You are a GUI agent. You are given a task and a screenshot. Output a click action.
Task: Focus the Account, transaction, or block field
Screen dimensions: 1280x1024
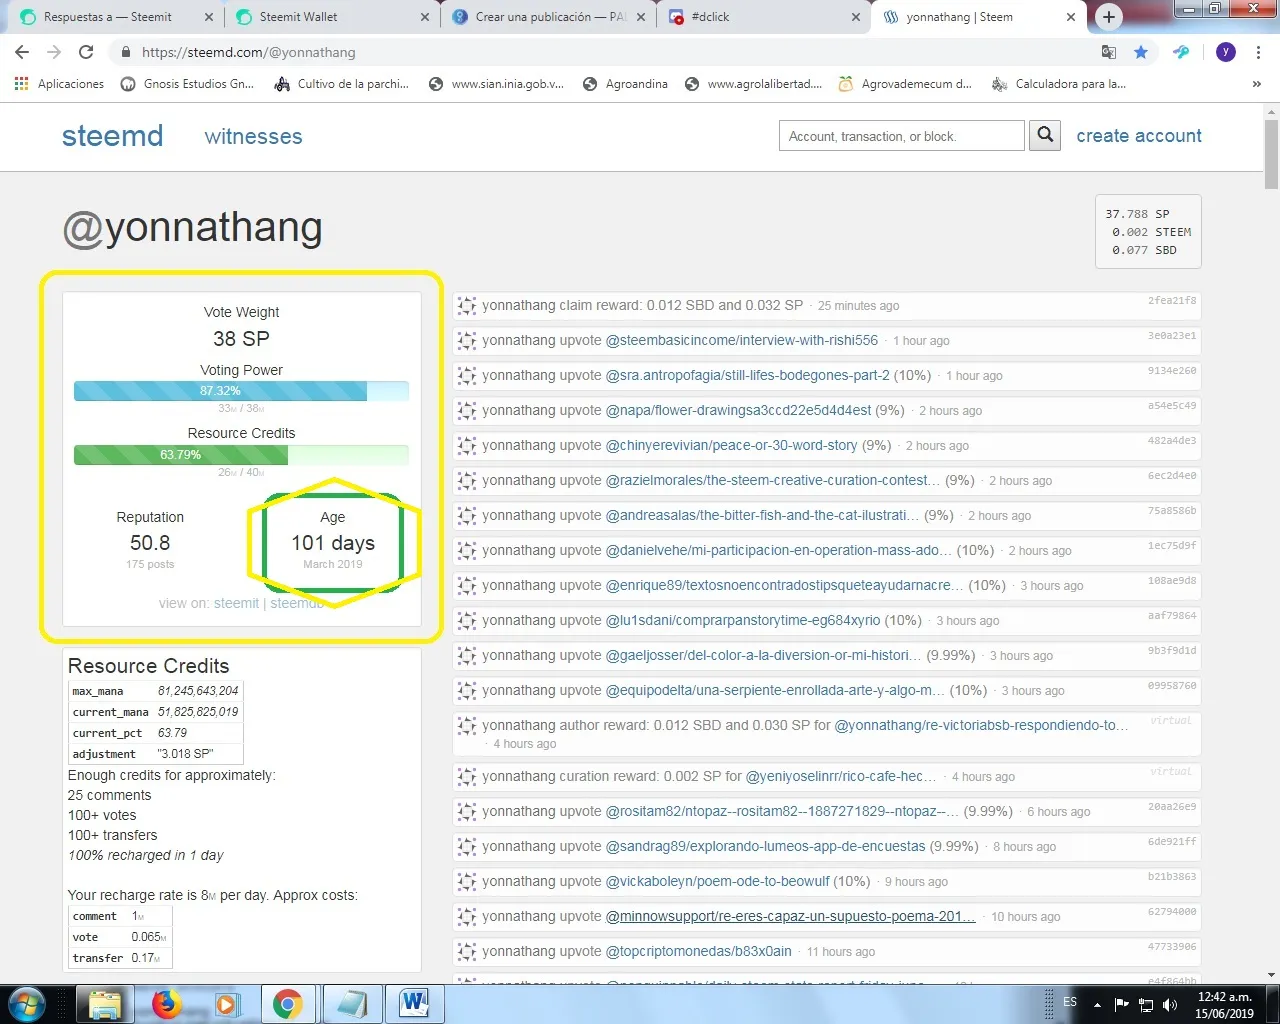coord(902,136)
